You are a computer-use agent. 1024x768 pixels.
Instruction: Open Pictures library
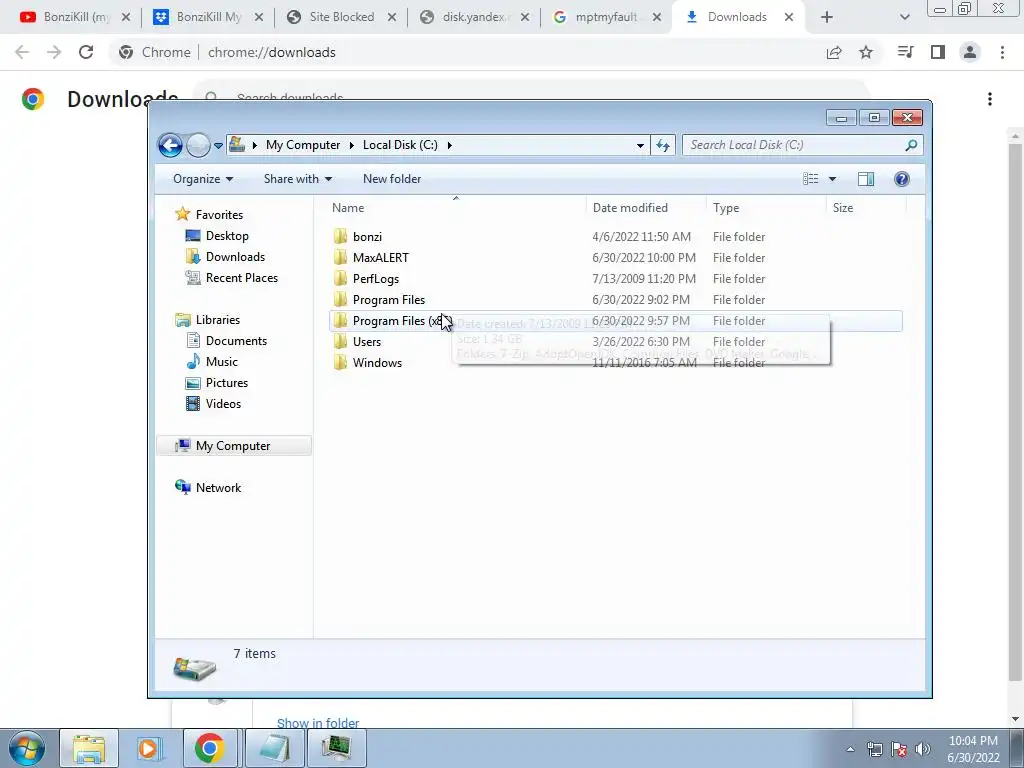click(217, 382)
